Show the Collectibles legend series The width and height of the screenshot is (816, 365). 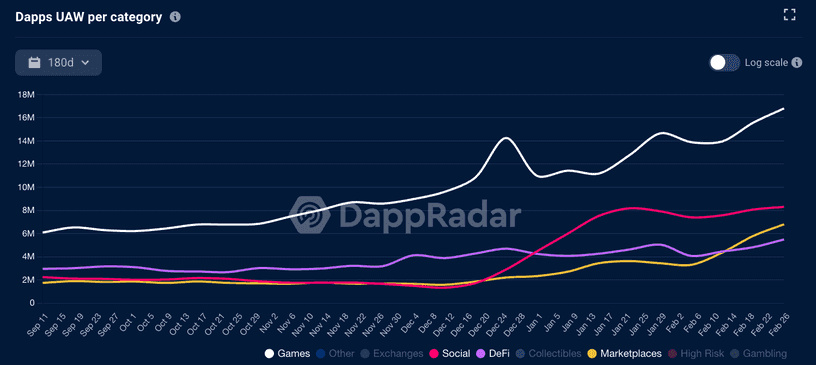548,354
